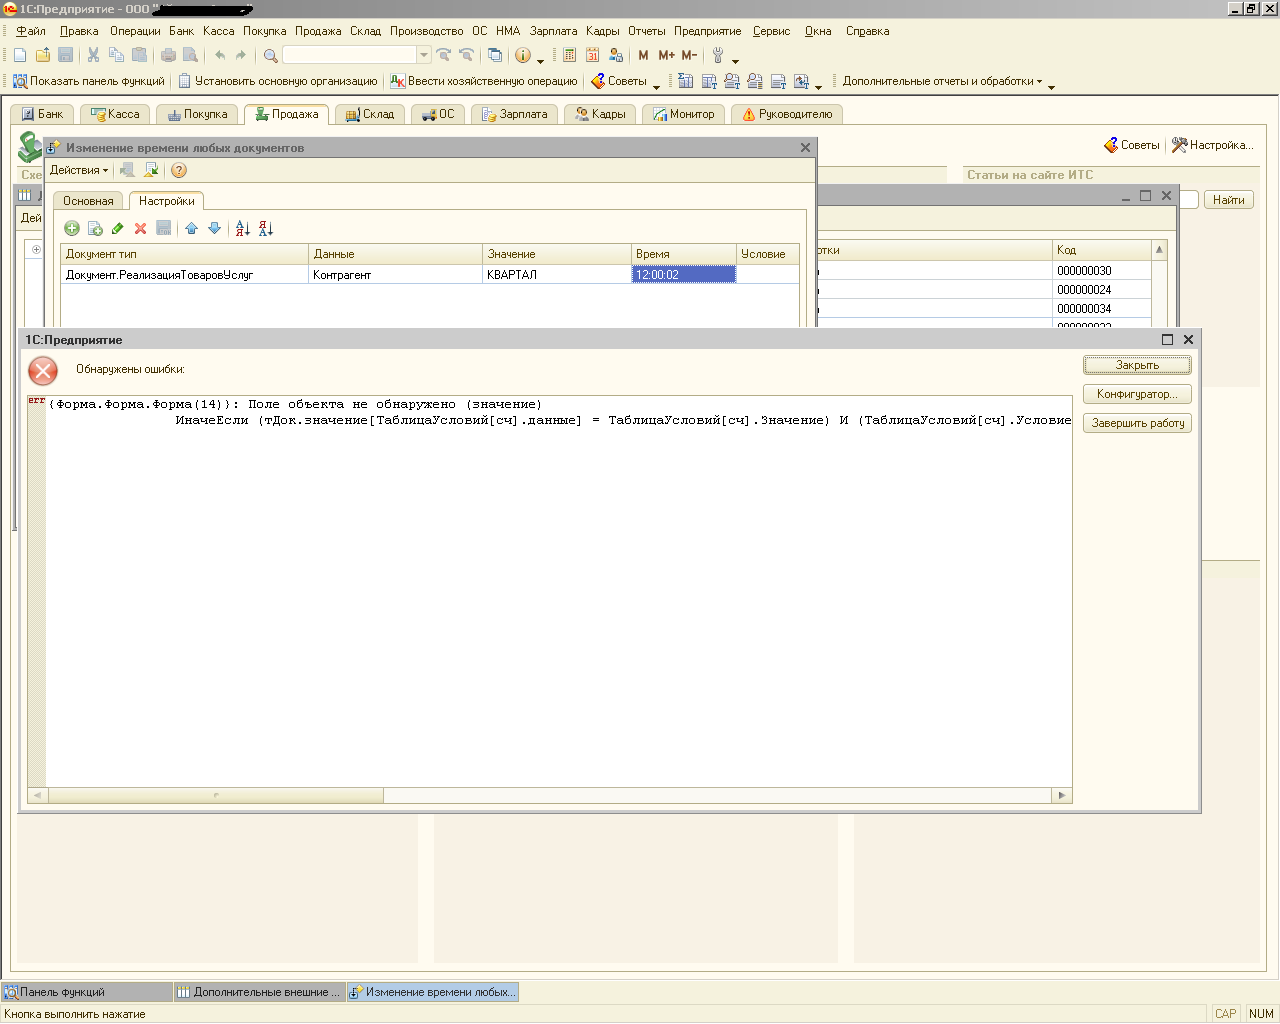
Task: Click the green Add row icon
Action: coord(72,229)
